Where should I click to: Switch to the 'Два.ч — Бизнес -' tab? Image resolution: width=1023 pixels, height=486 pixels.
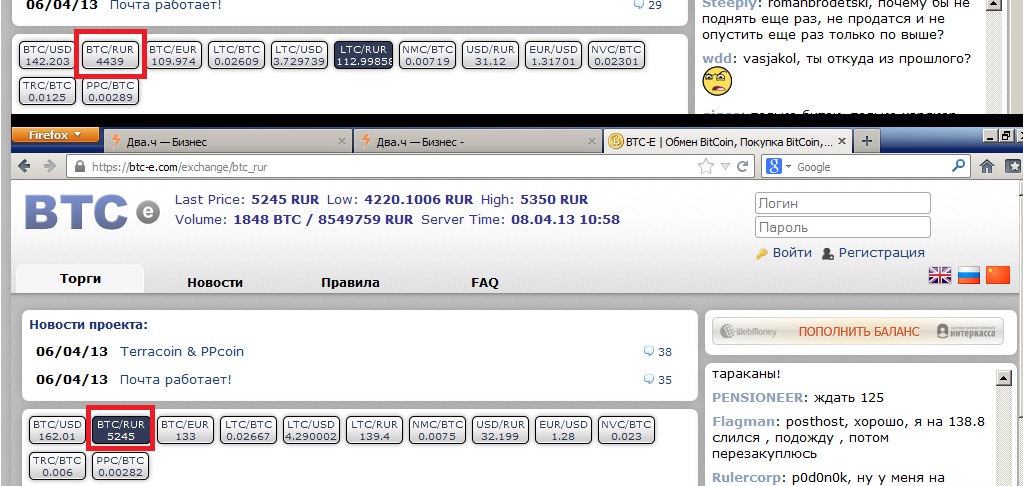point(478,141)
